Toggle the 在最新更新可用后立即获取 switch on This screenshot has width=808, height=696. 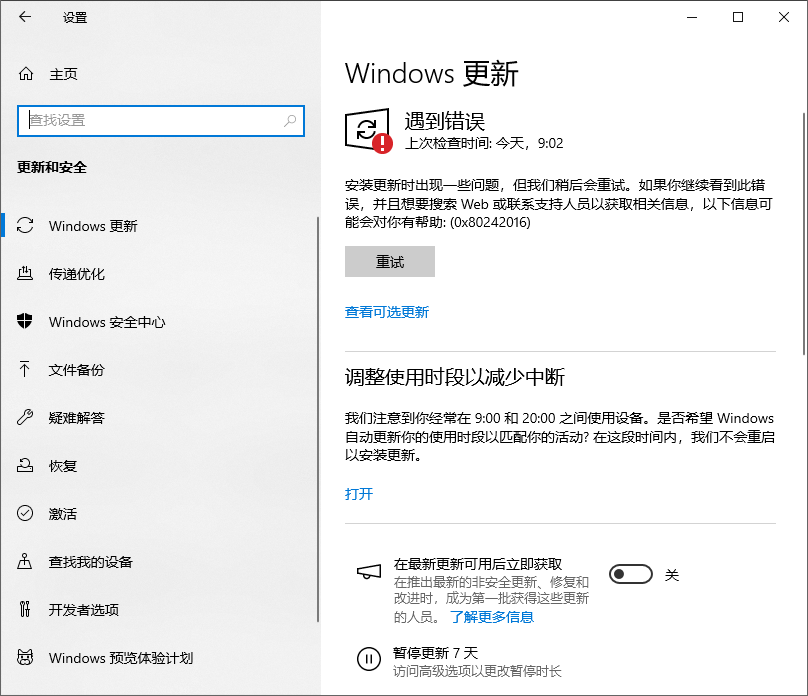[x=631, y=574]
